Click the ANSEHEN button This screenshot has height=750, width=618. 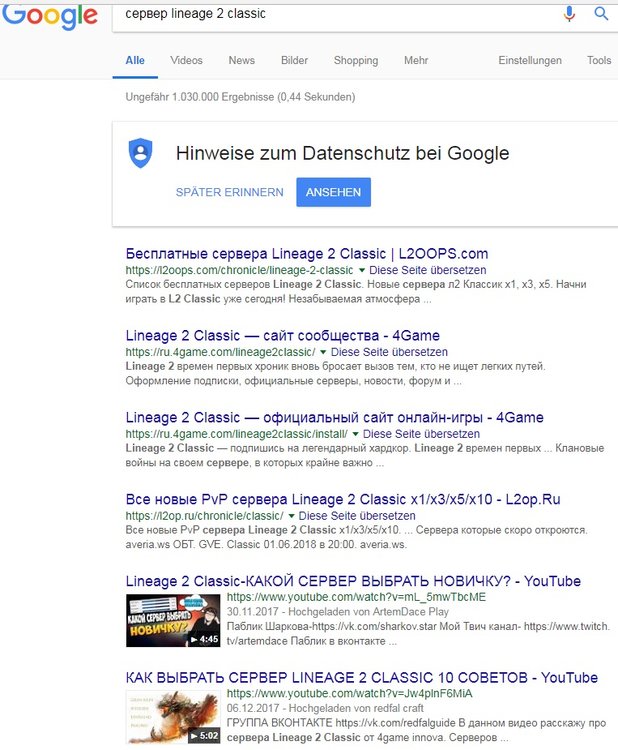point(333,192)
